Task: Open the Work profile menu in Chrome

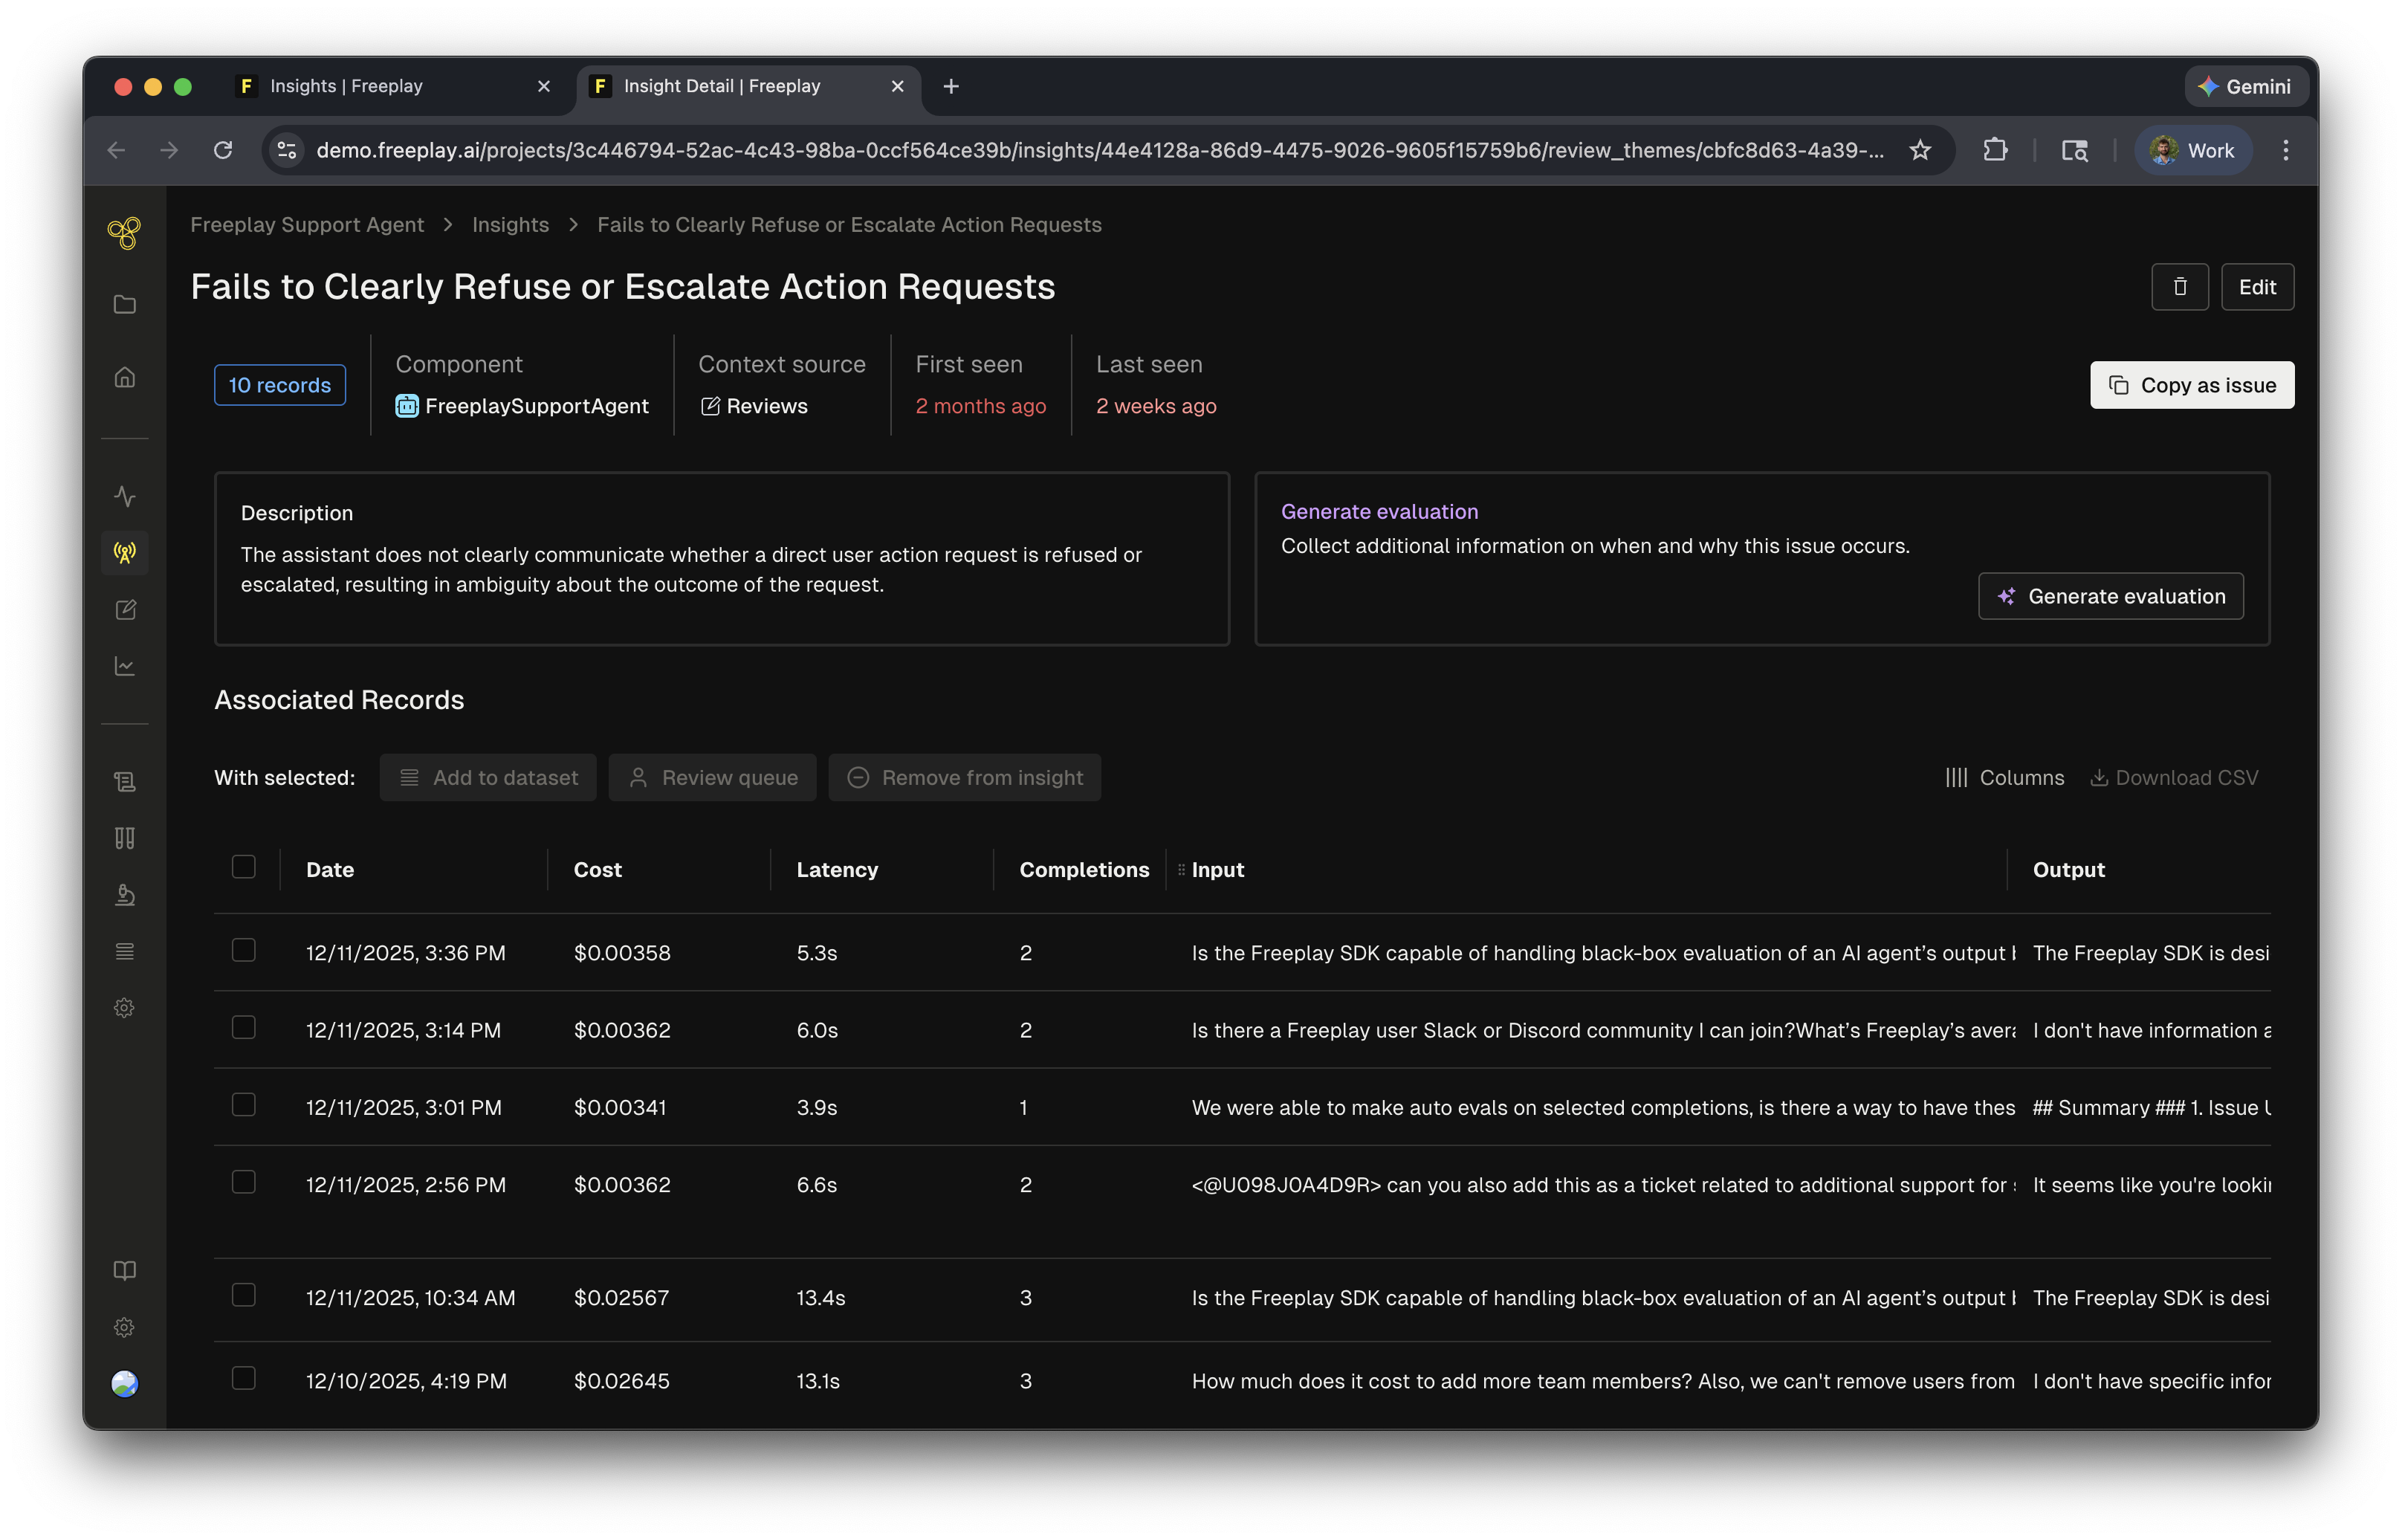Action: [x=2192, y=150]
